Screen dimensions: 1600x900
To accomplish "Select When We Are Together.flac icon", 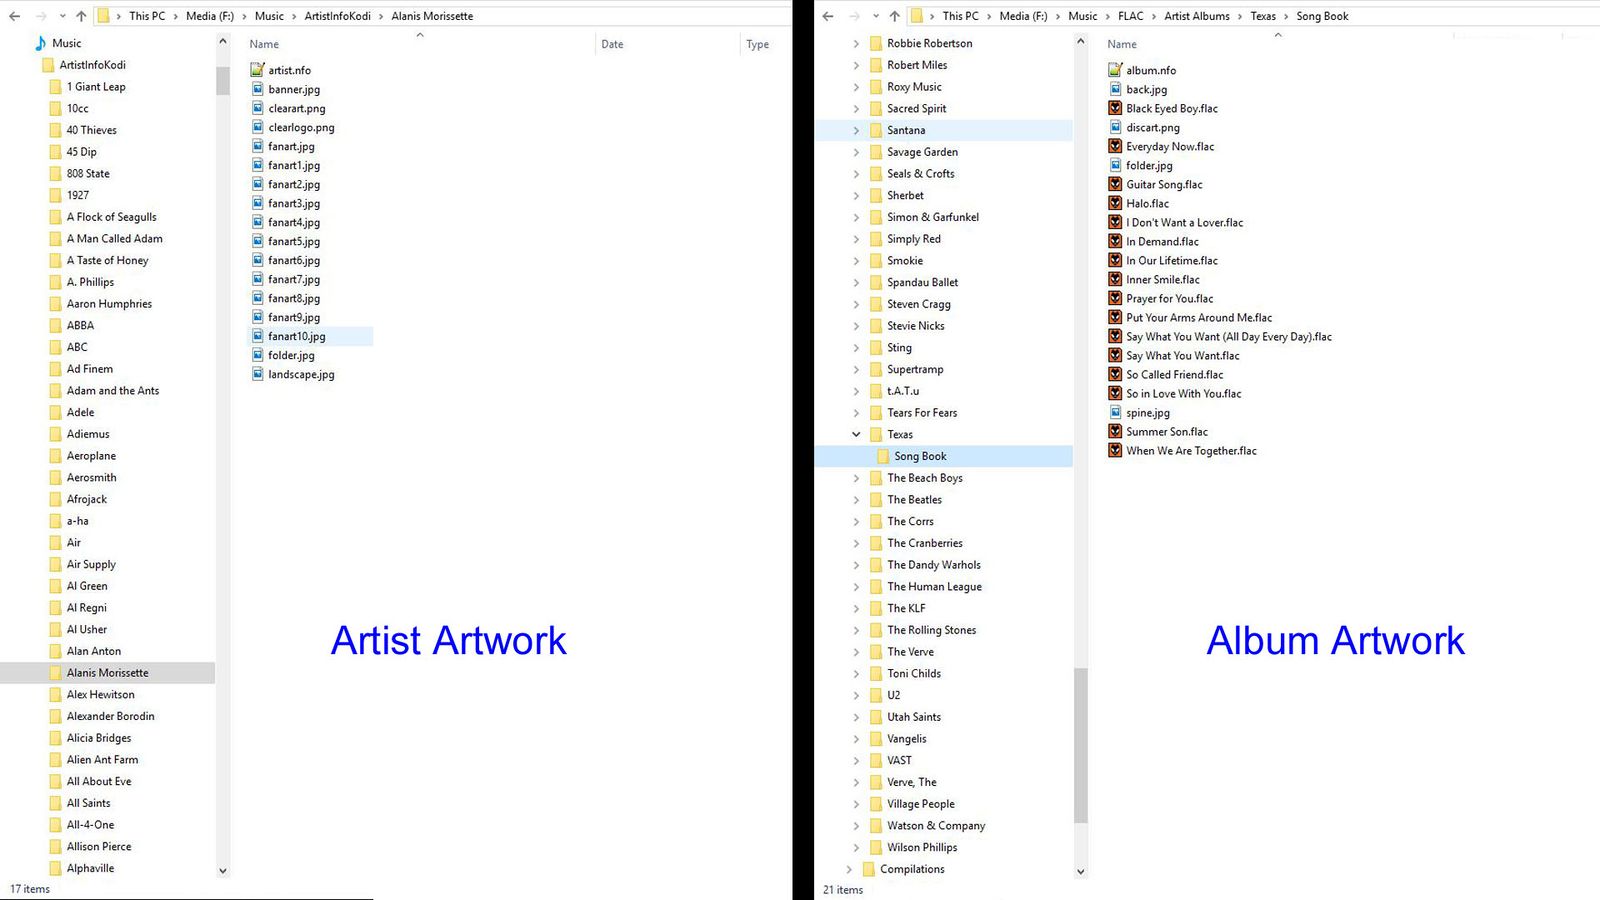I will pos(1115,450).
